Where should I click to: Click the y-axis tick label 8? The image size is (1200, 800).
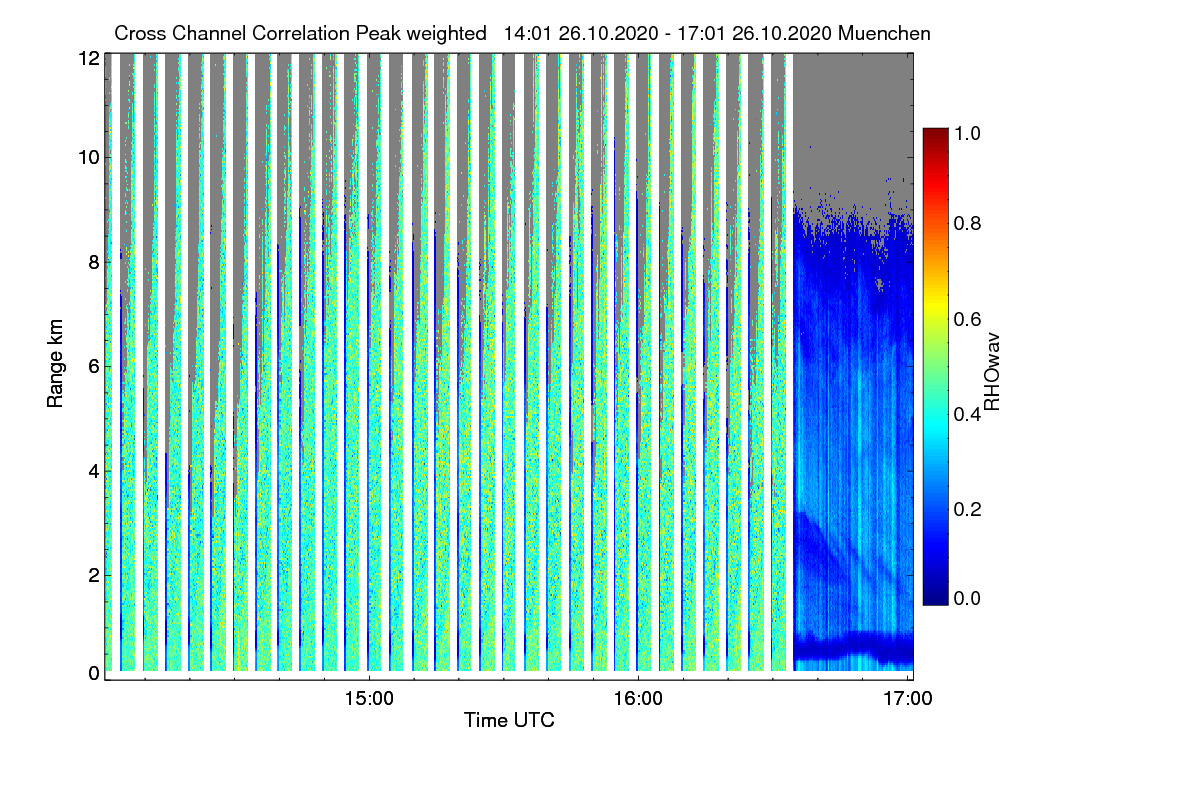(94, 262)
